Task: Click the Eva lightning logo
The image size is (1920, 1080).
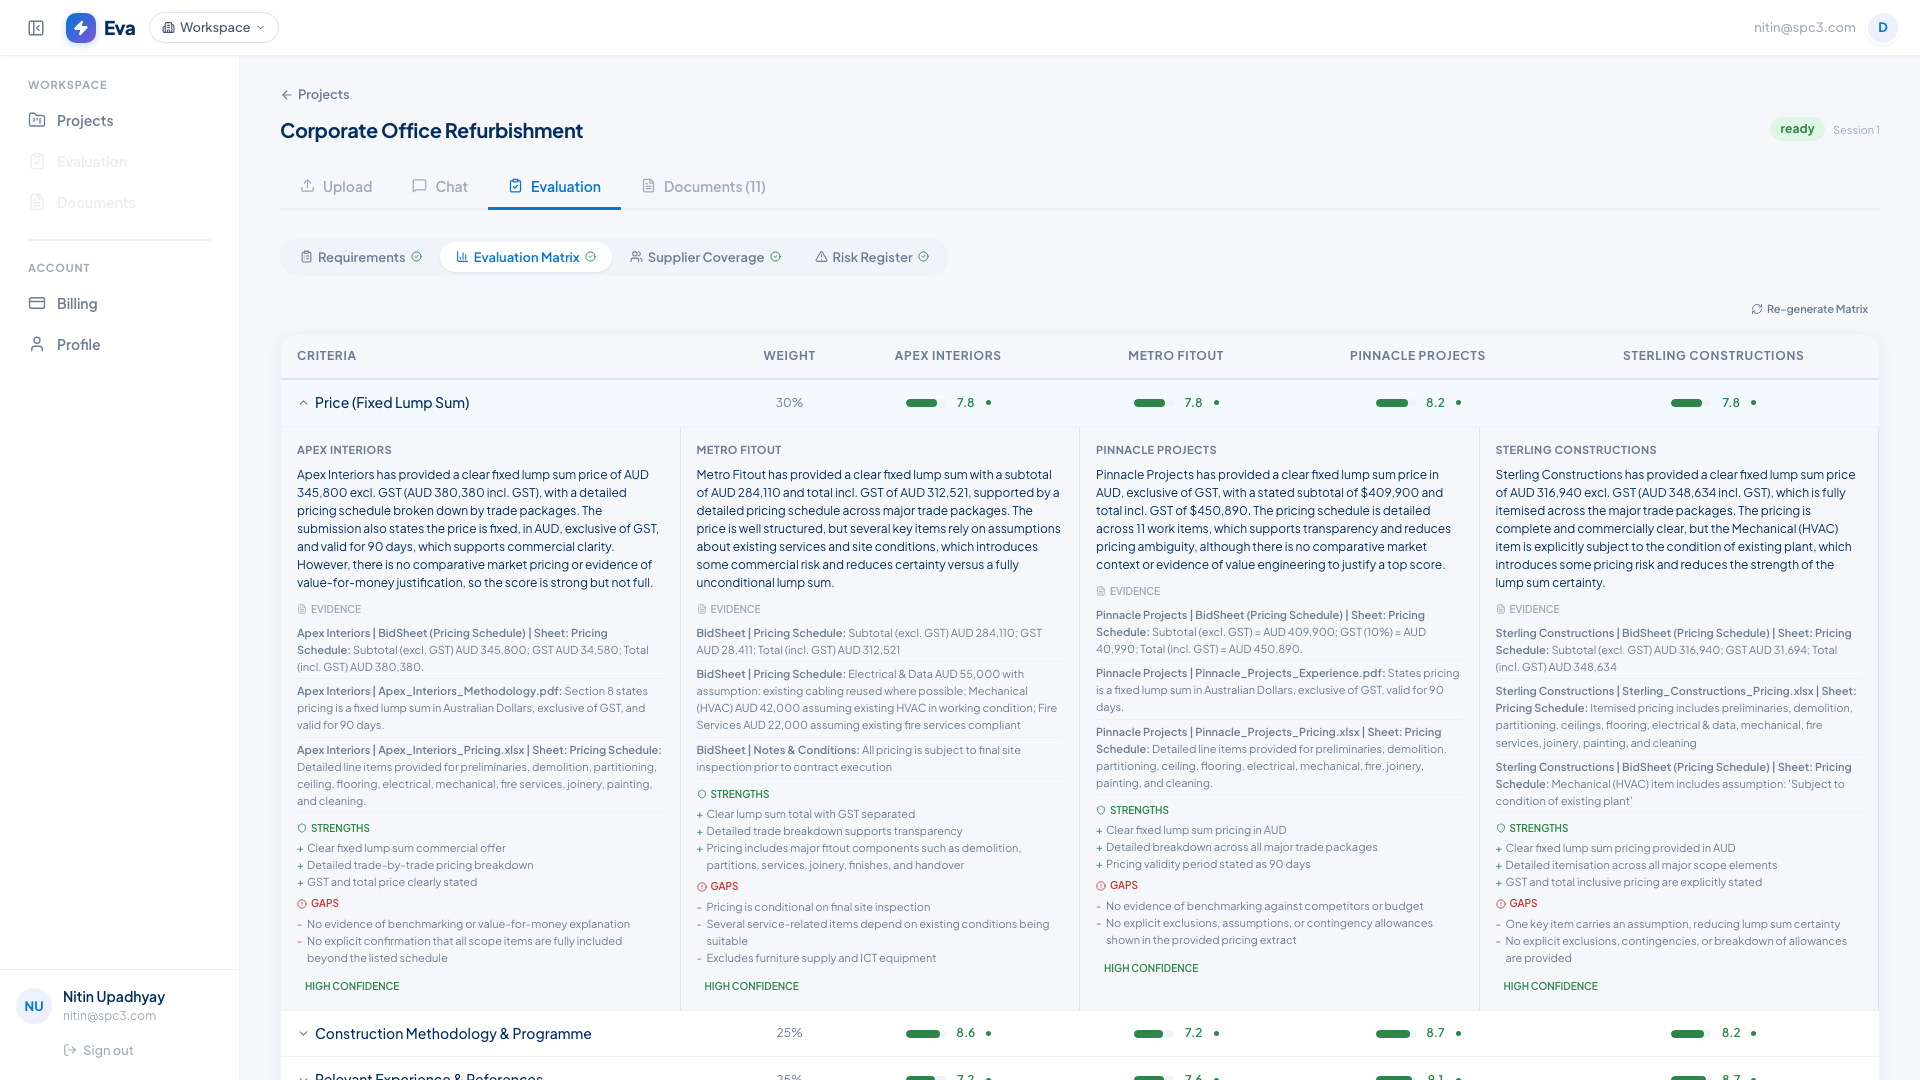Action: pyautogui.click(x=81, y=28)
